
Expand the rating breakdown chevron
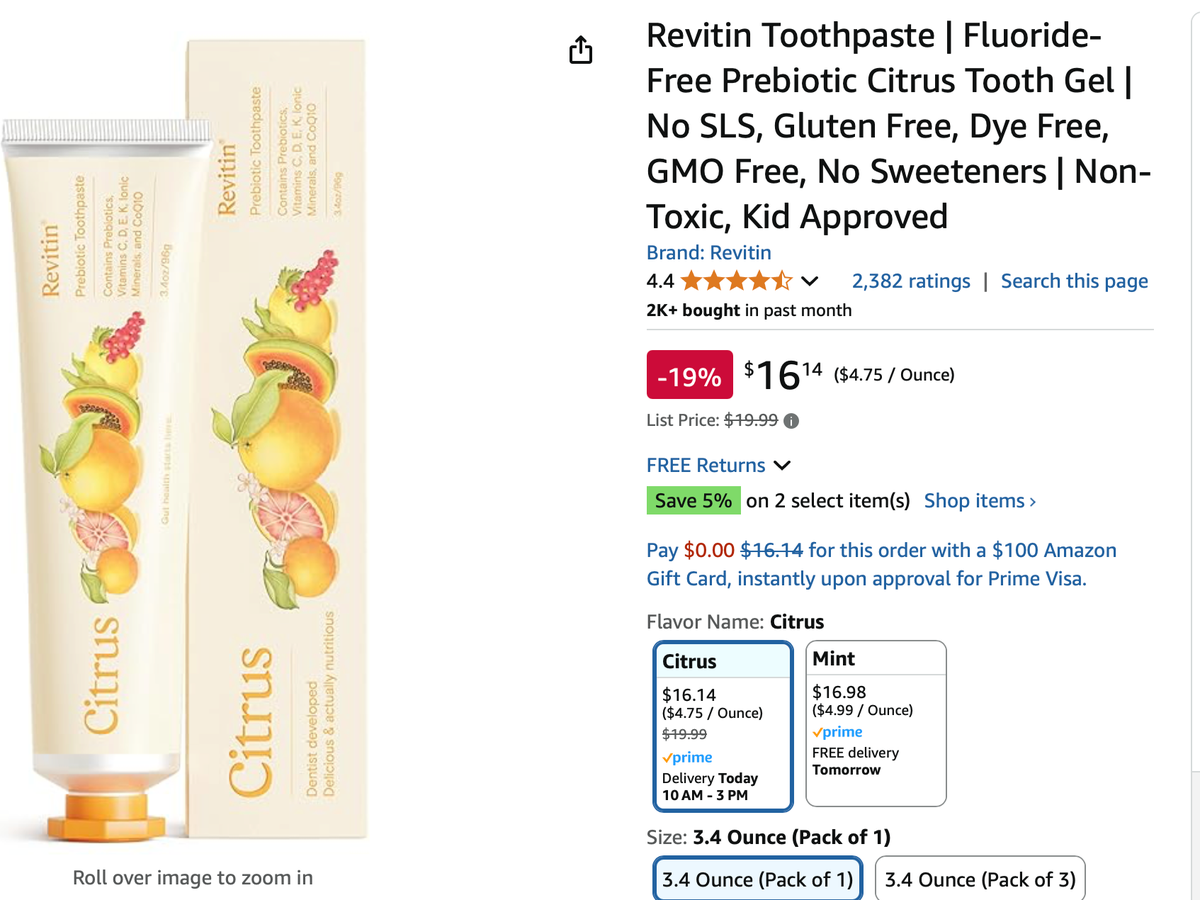(x=810, y=281)
